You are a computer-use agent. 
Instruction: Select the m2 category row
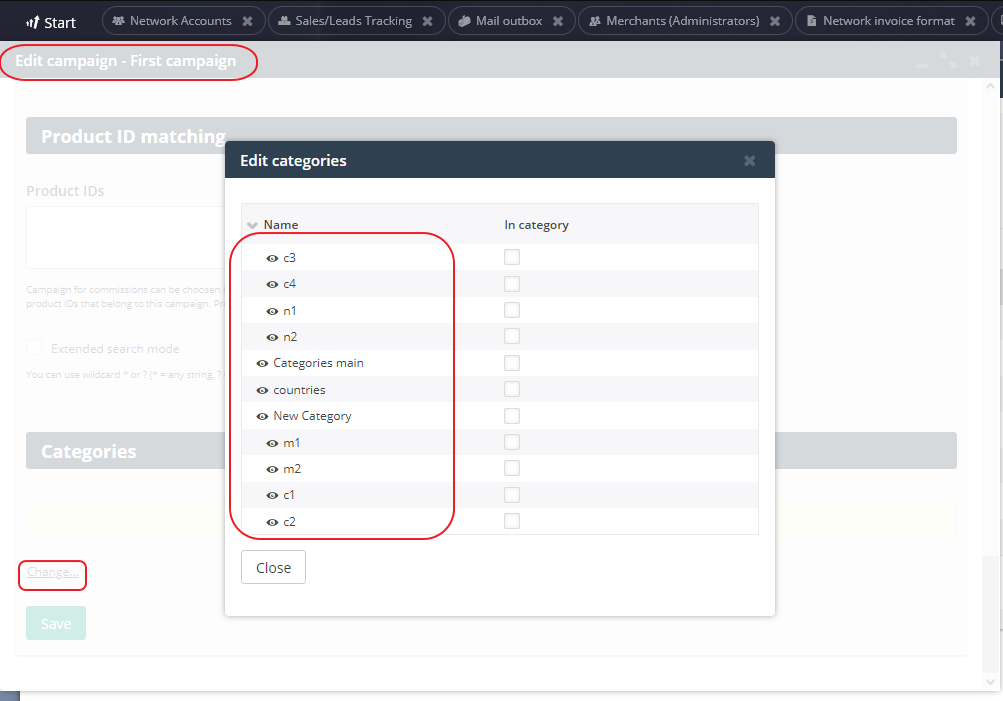click(292, 469)
